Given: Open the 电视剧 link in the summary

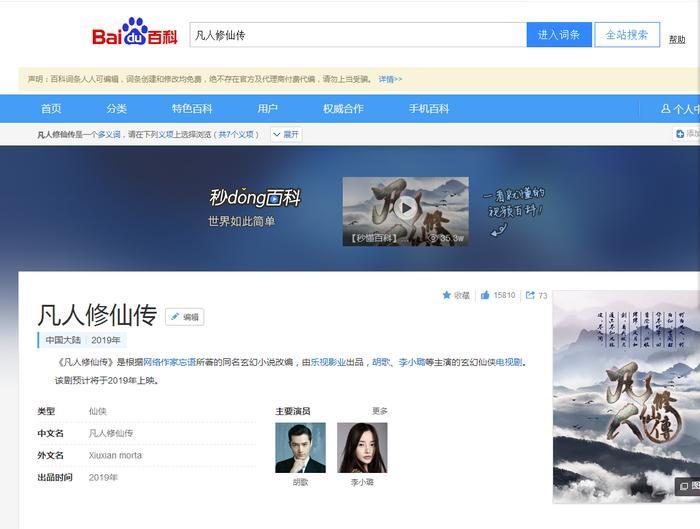Looking at the screenshot, I should [x=508, y=362].
